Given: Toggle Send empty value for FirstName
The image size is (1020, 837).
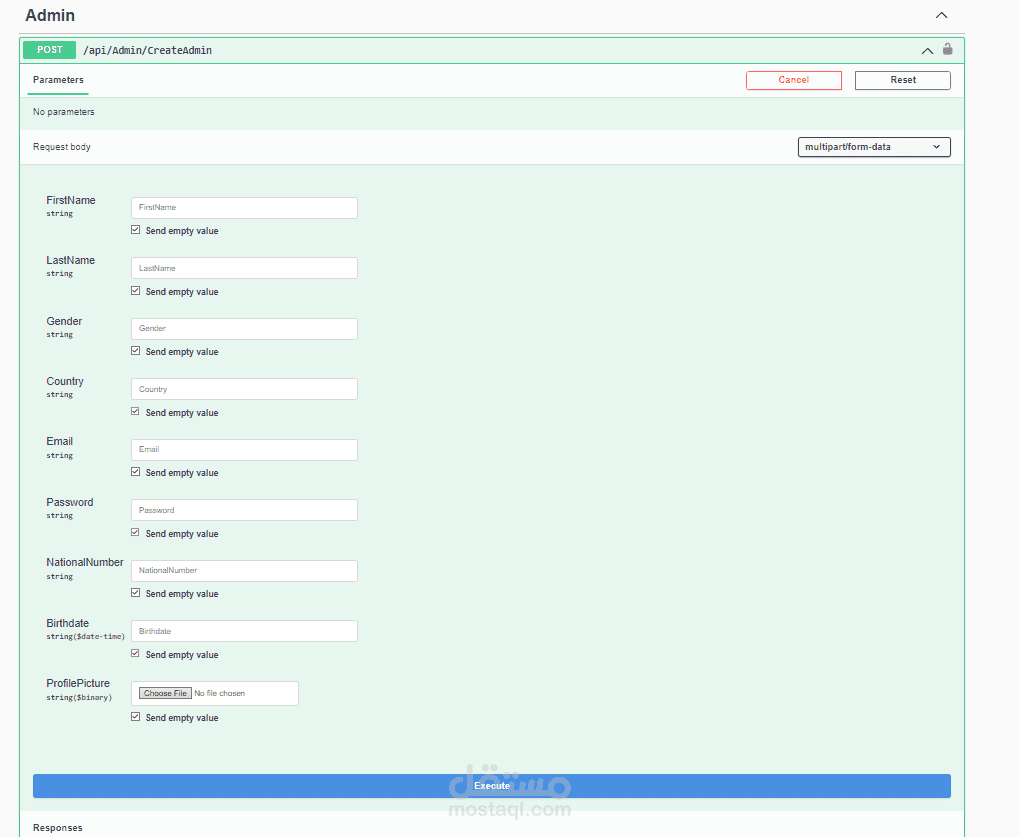Looking at the screenshot, I should pos(135,230).
